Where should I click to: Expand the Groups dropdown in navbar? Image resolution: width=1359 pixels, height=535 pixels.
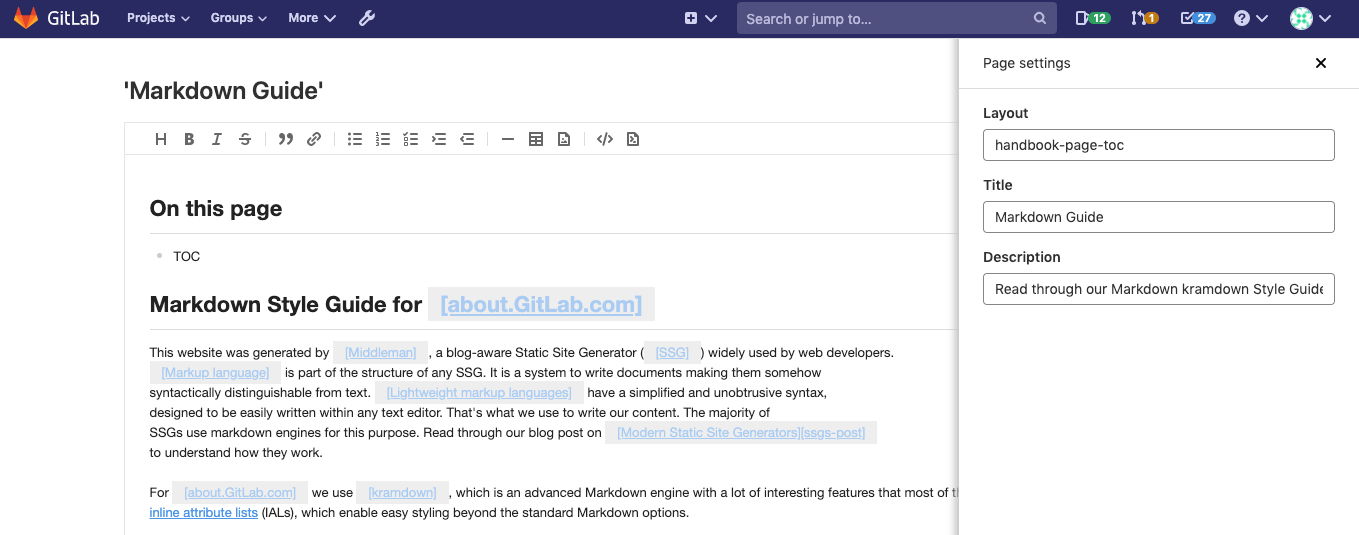(238, 18)
